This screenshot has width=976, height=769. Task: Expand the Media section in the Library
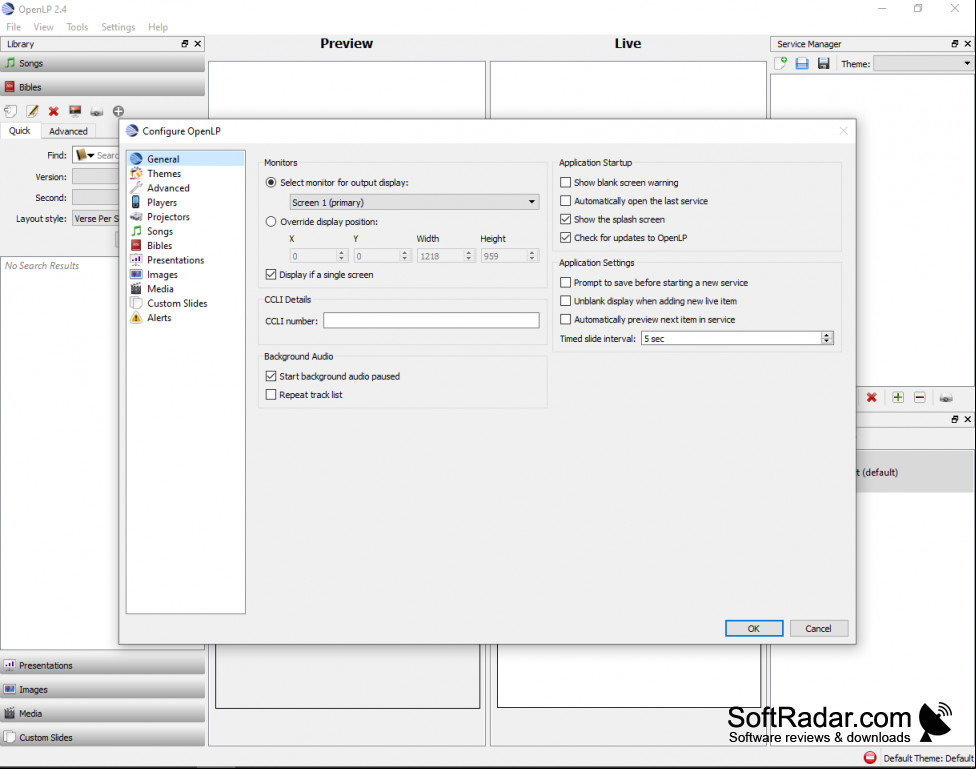point(103,713)
